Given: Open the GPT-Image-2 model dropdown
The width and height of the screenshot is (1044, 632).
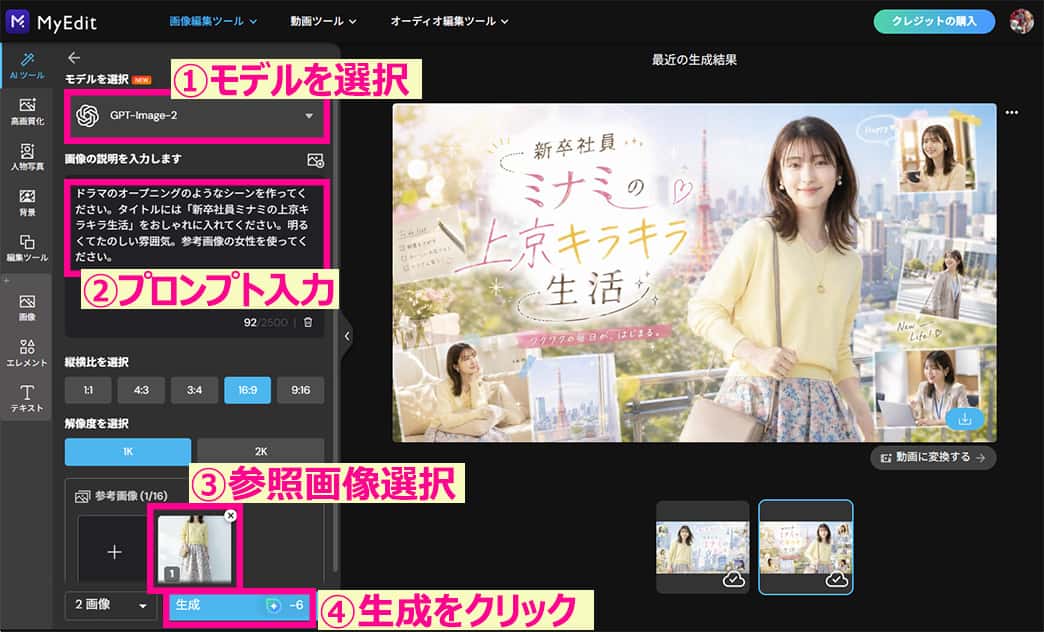Looking at the screenshot, I should 197,116.
